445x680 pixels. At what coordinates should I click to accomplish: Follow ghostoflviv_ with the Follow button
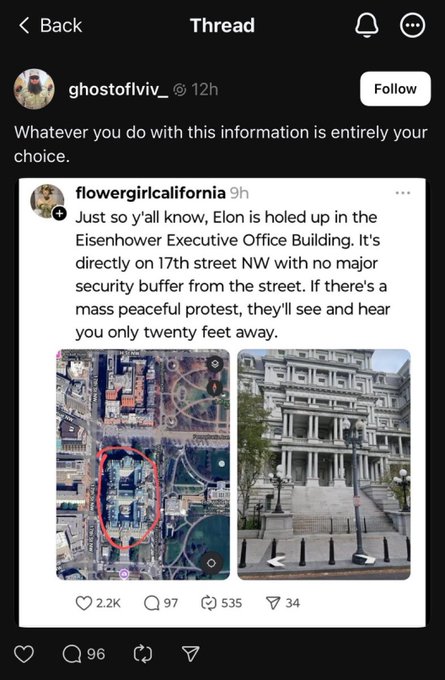395,89
